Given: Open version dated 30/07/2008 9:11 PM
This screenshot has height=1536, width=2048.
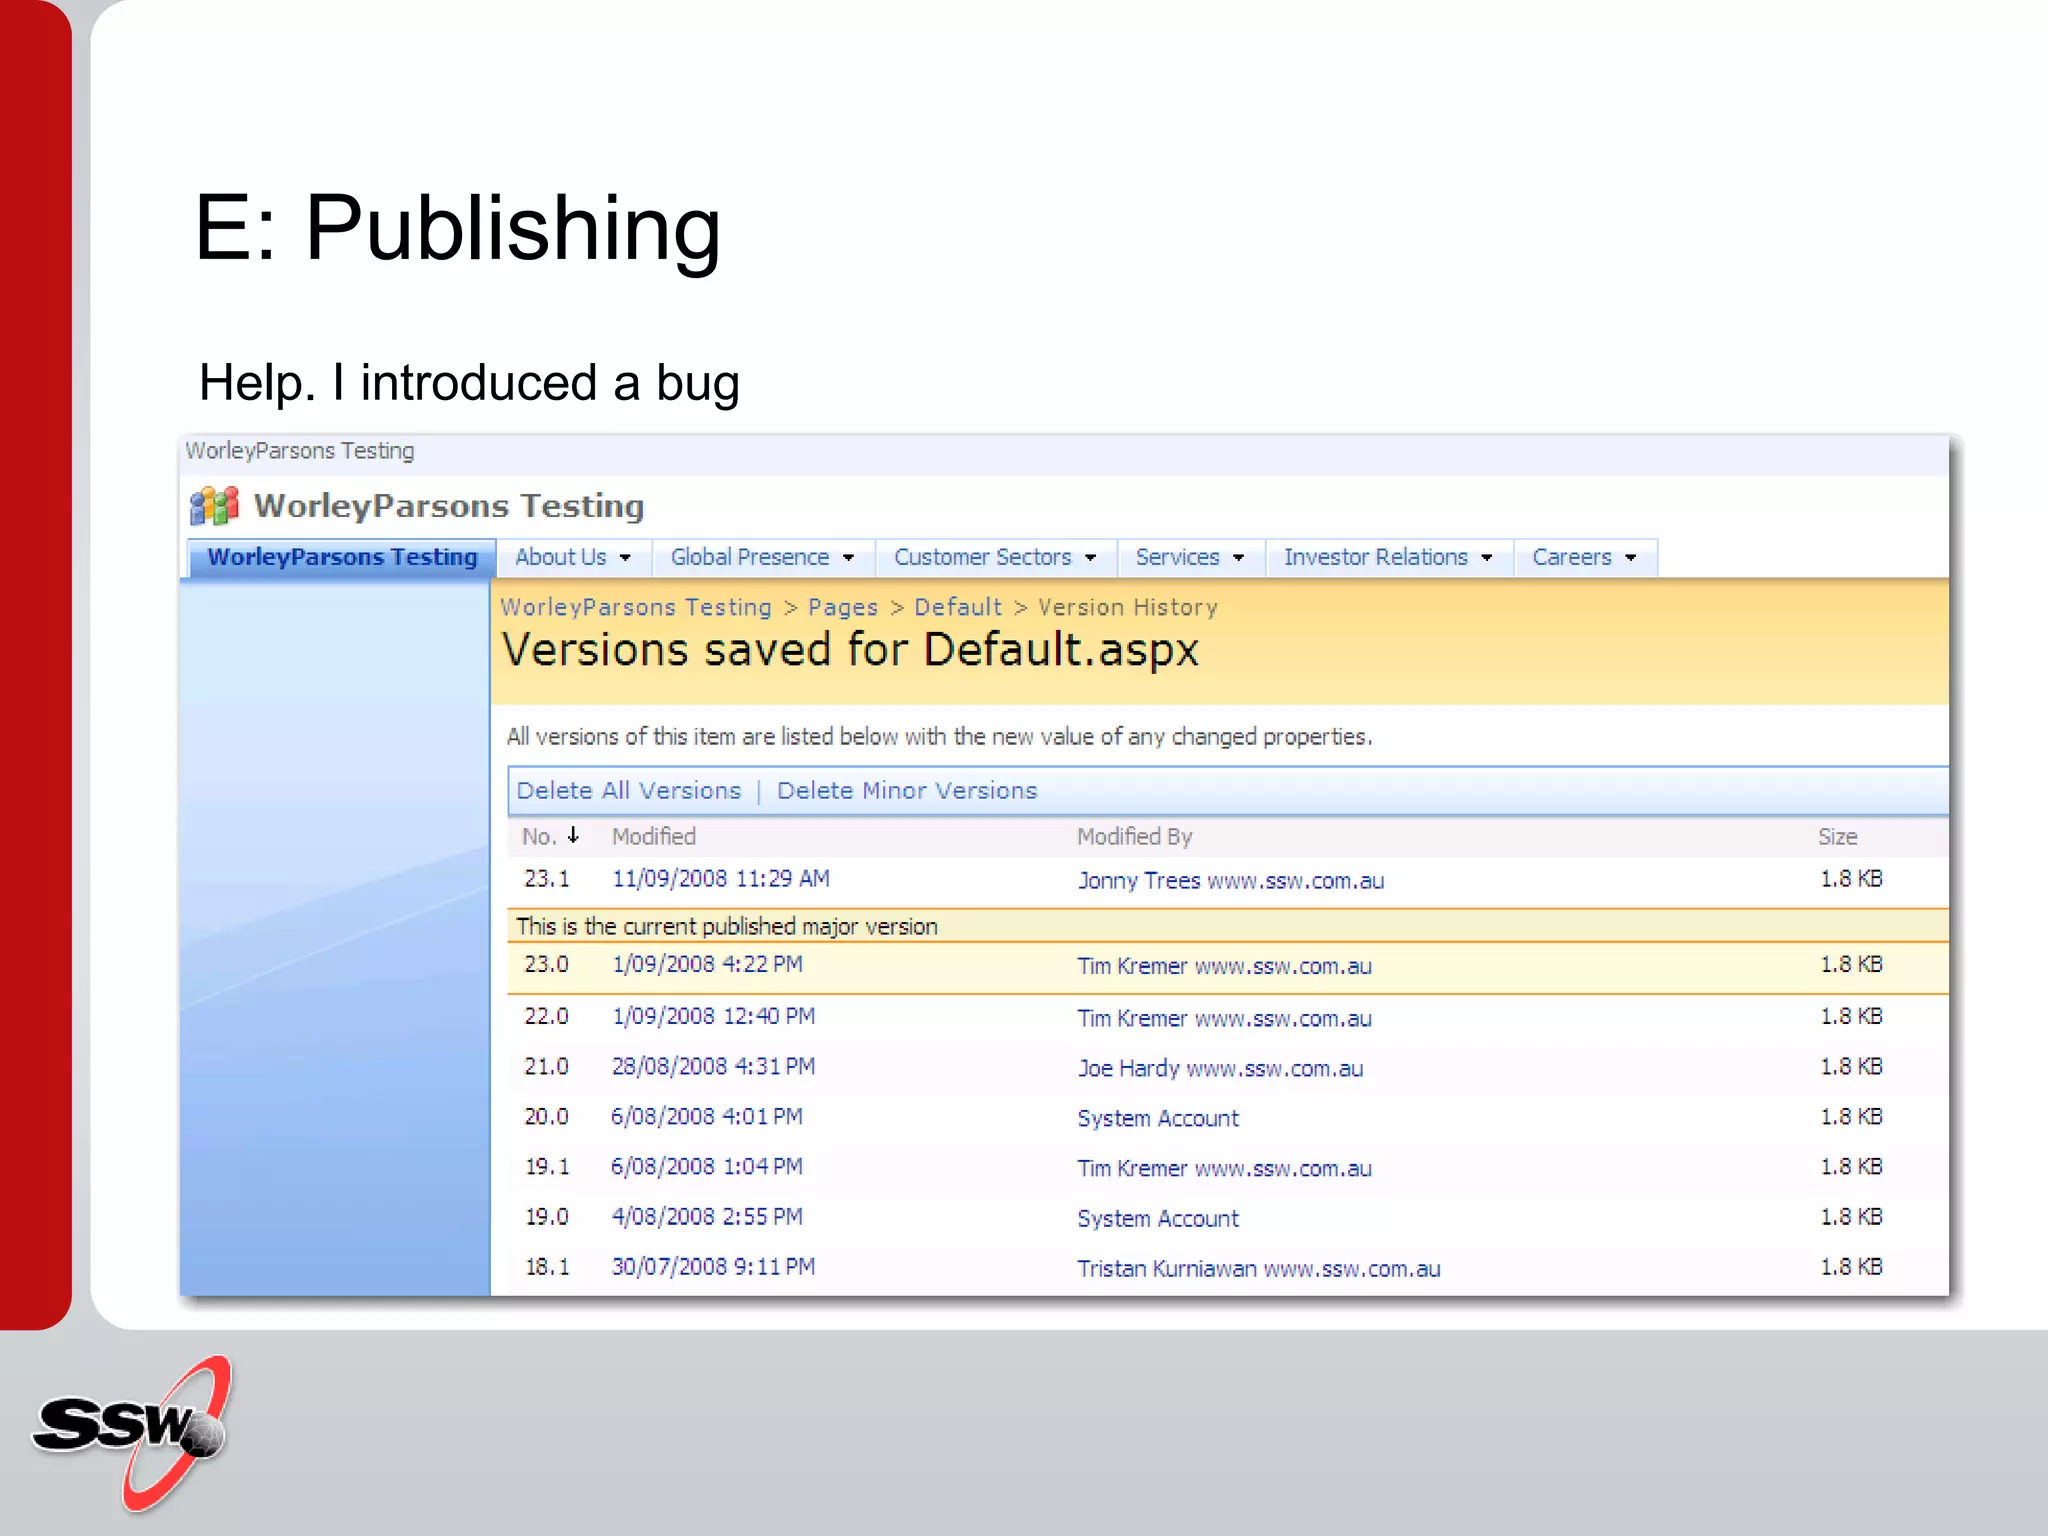Looking at the screenshot, I should [713, 1266].
